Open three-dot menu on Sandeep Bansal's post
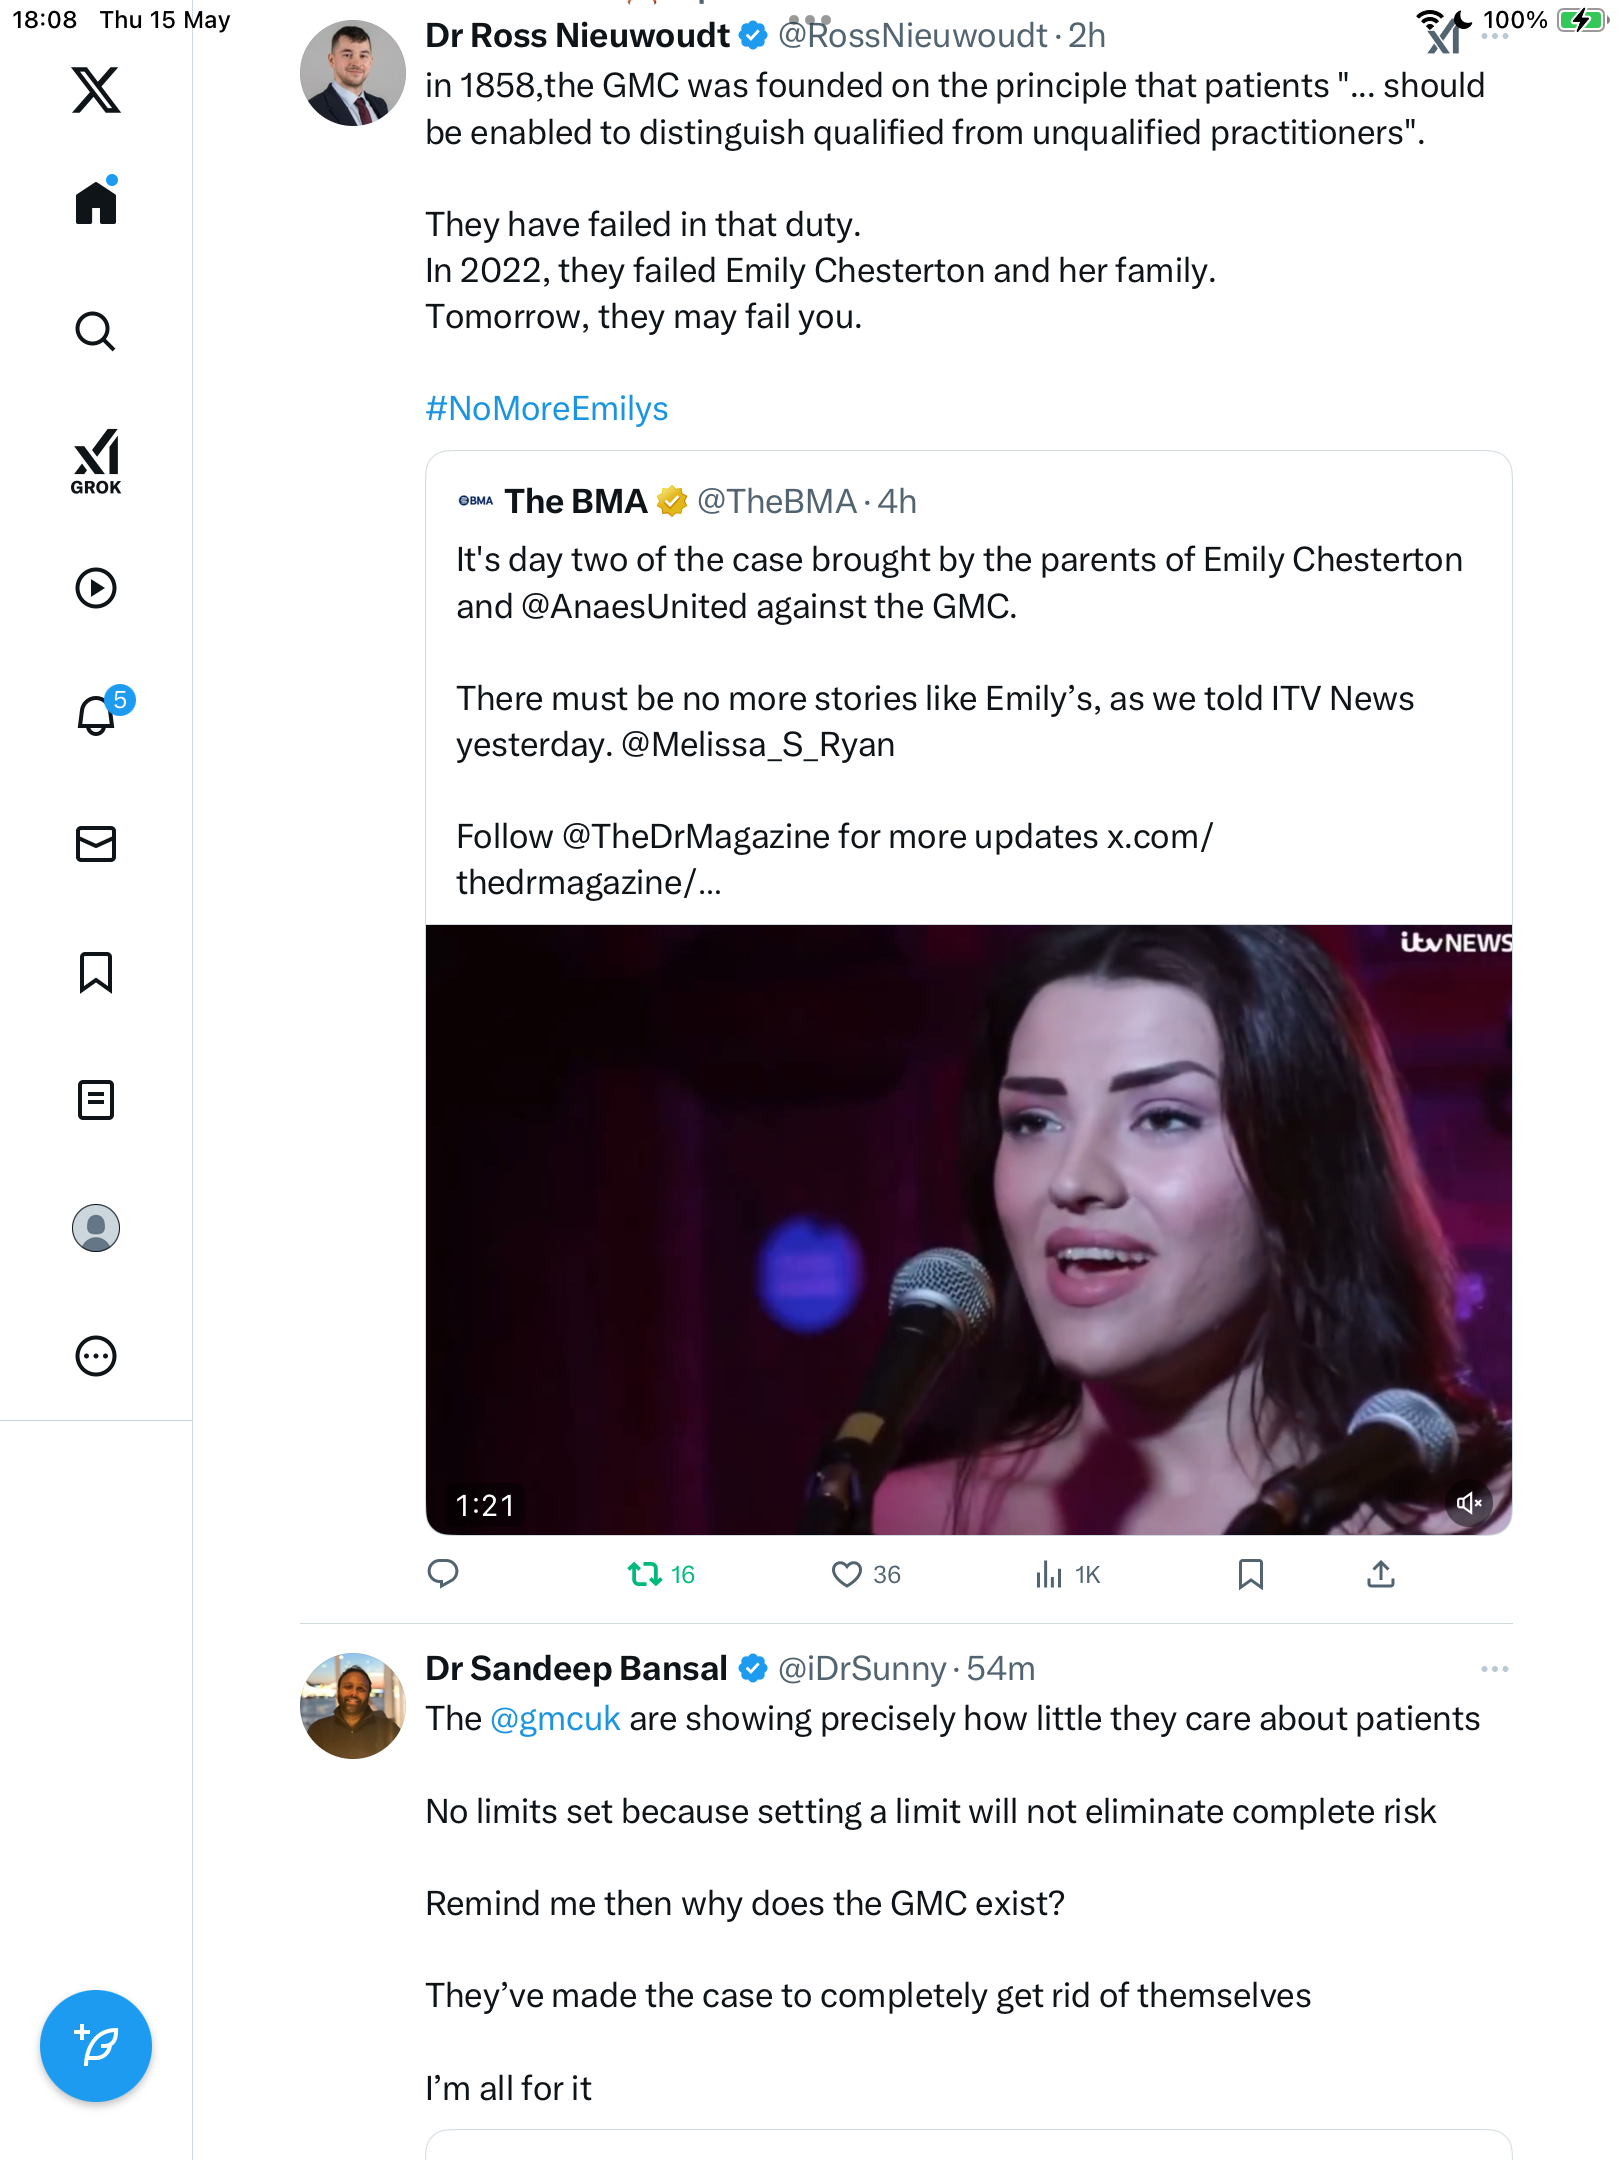 click(x=1494, y=1669)
